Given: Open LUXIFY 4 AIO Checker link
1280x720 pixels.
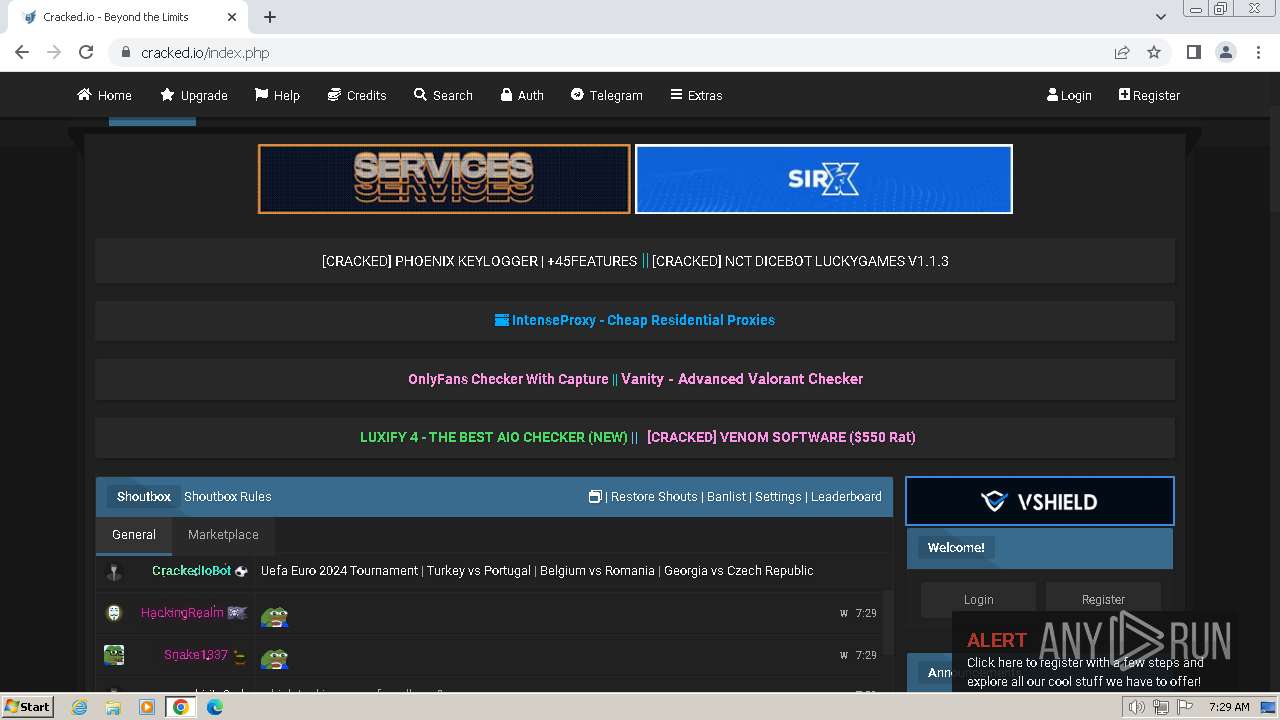Looking at the screenshot, I should click(x=494, y=437).
